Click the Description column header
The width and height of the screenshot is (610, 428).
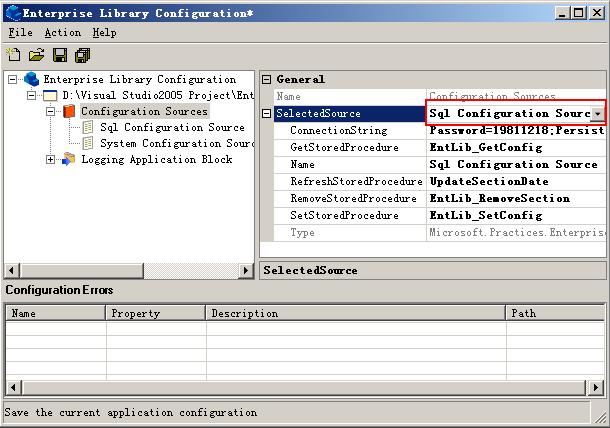click(356, 313)
